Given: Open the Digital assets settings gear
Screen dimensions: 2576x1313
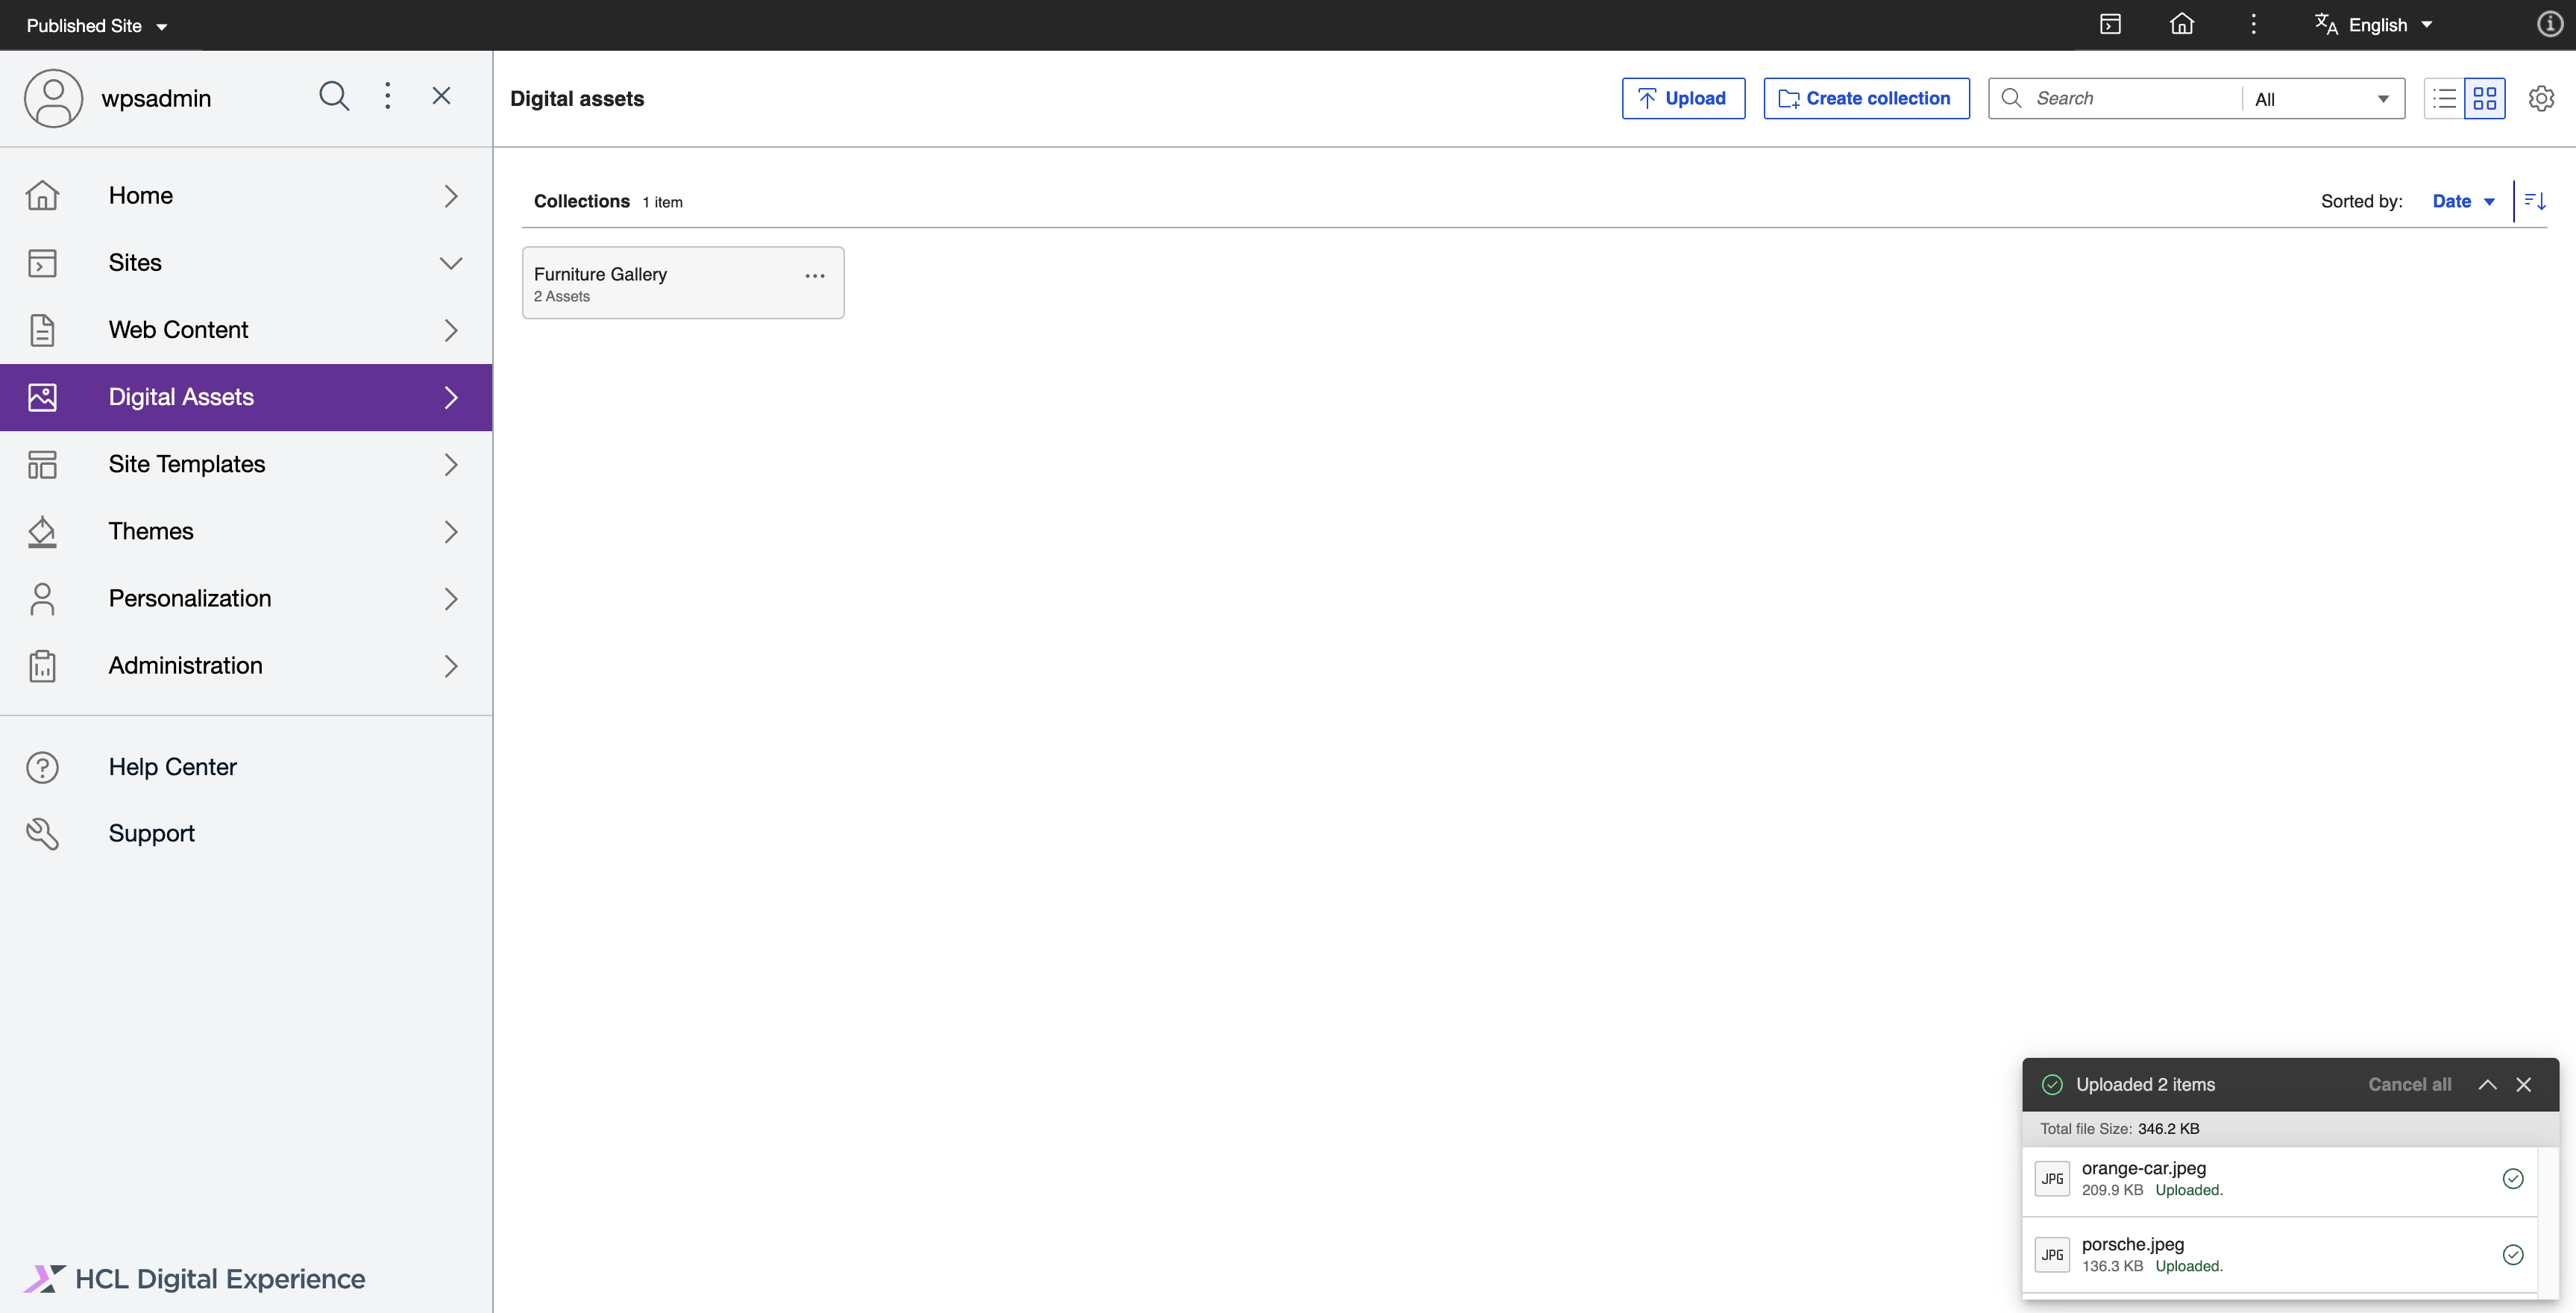Looking at the screenshot, I should pyautogui.click(x=2541, y=98).
